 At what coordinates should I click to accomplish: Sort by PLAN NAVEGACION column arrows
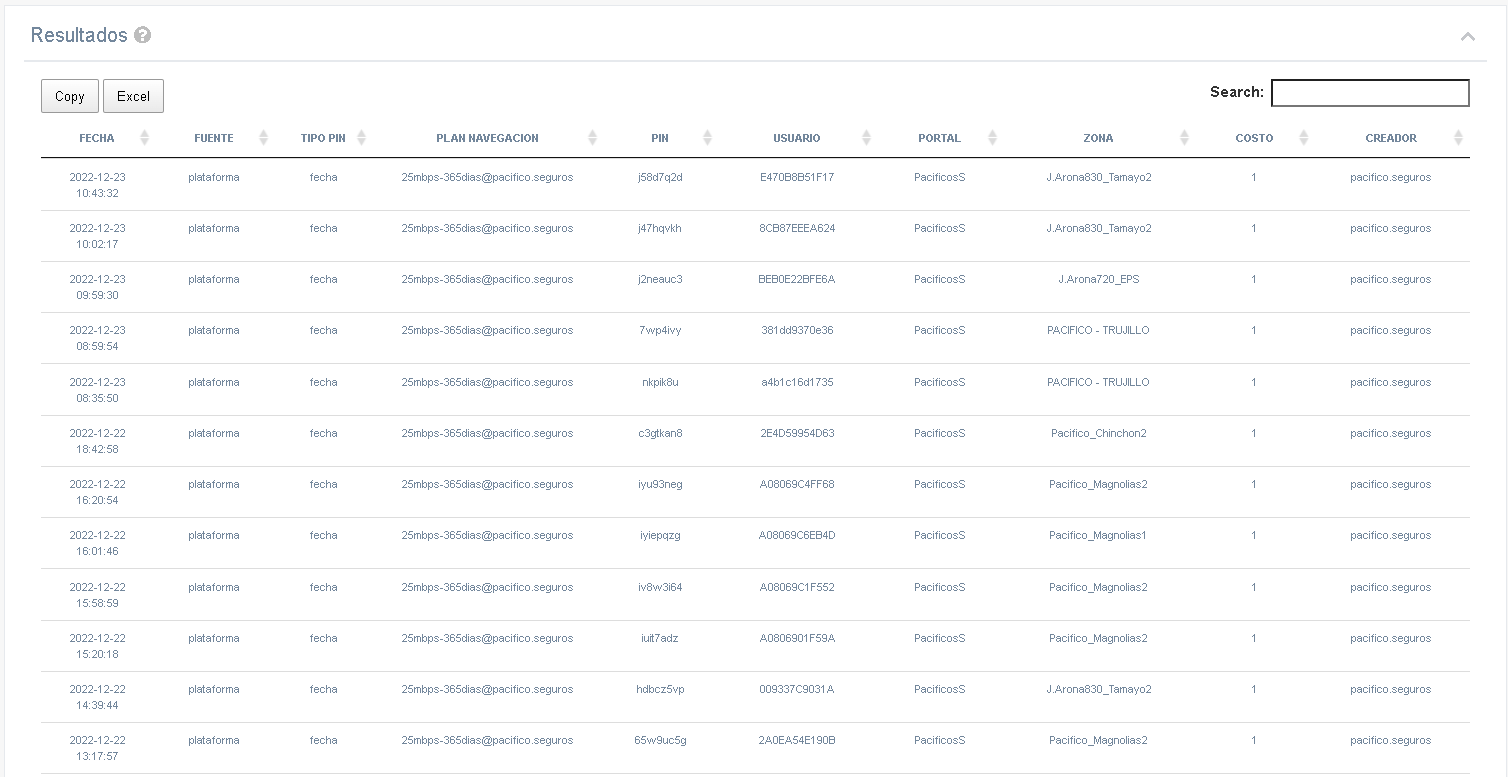click(x=592, y=138)
